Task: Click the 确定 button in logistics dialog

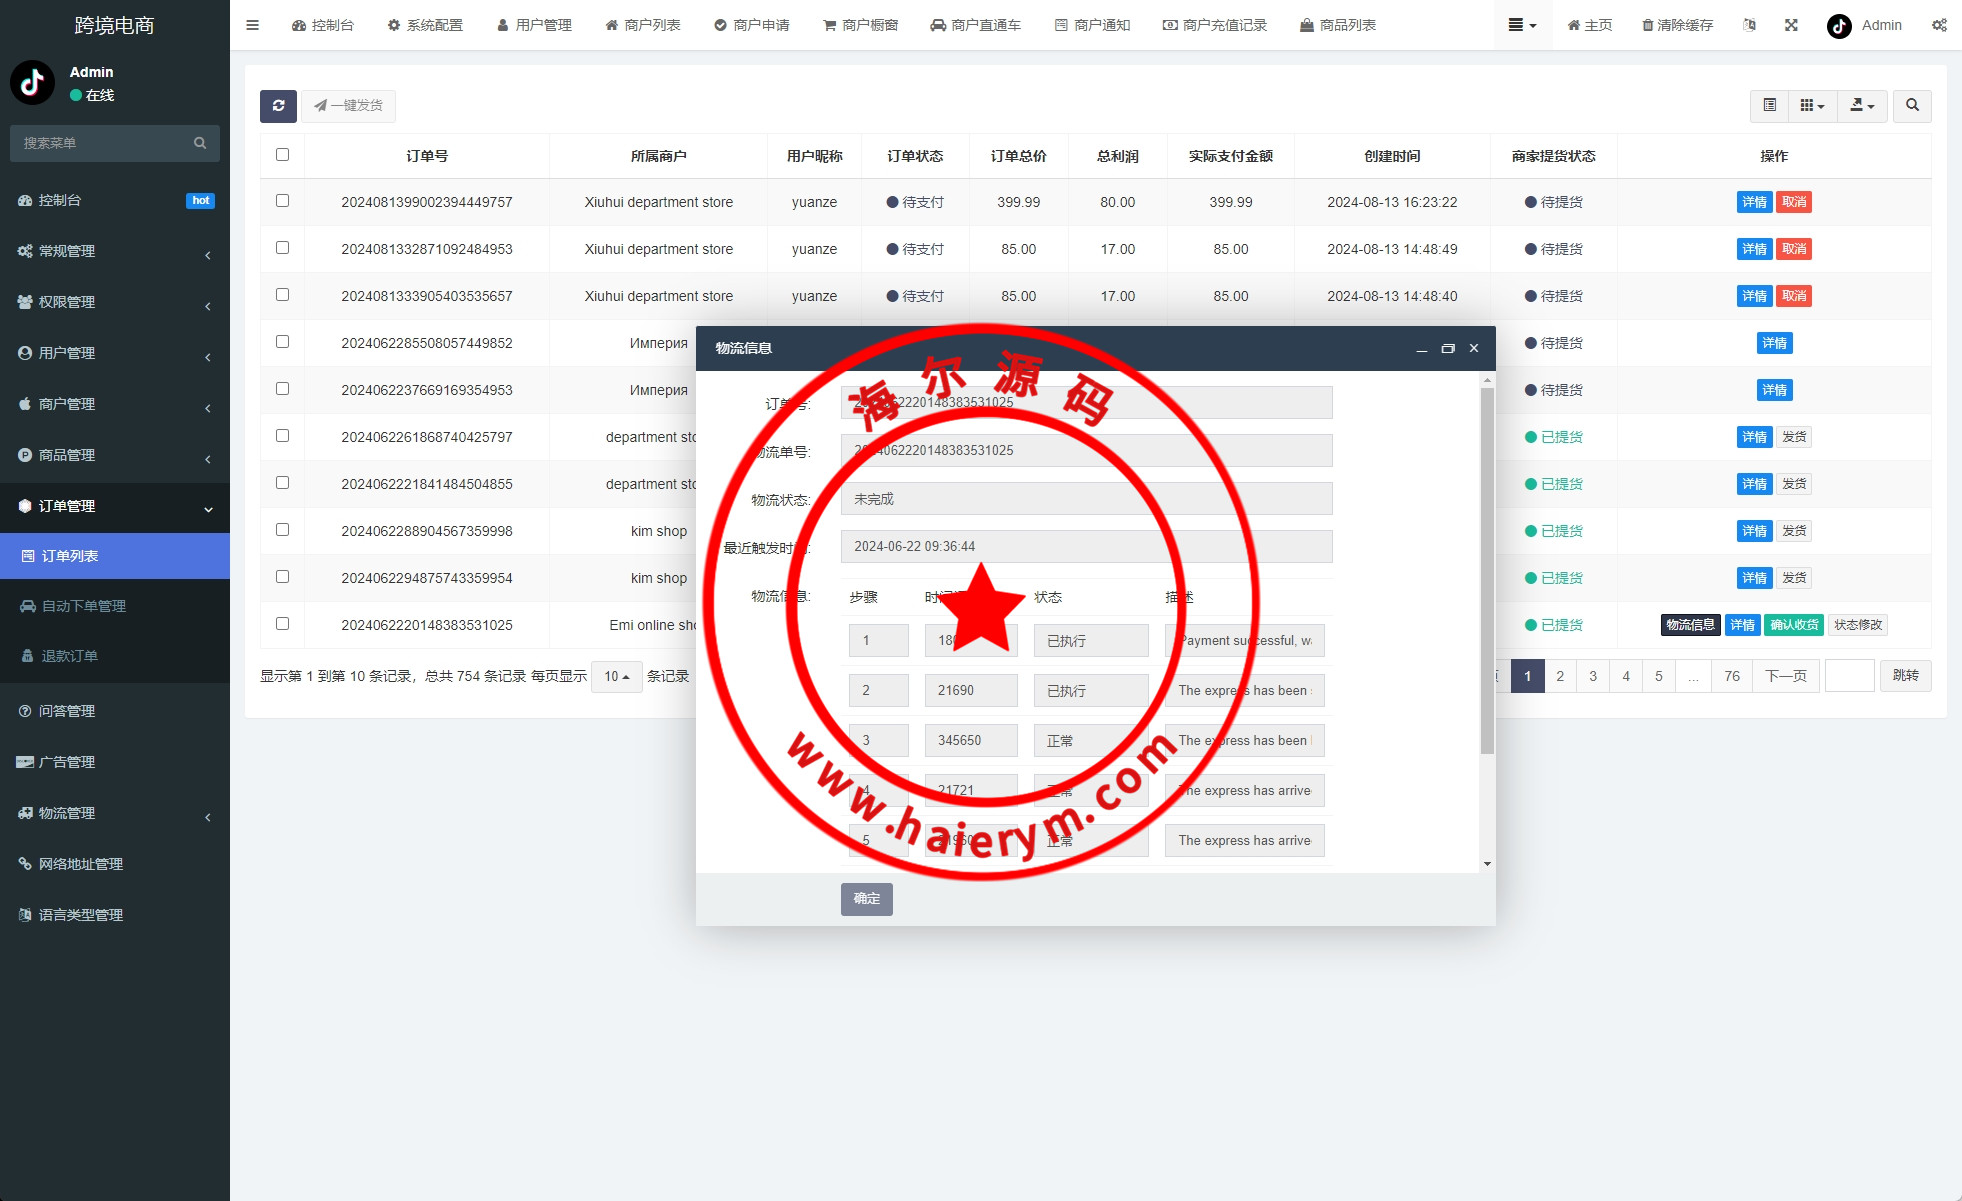Action: (x=866, y=899)
